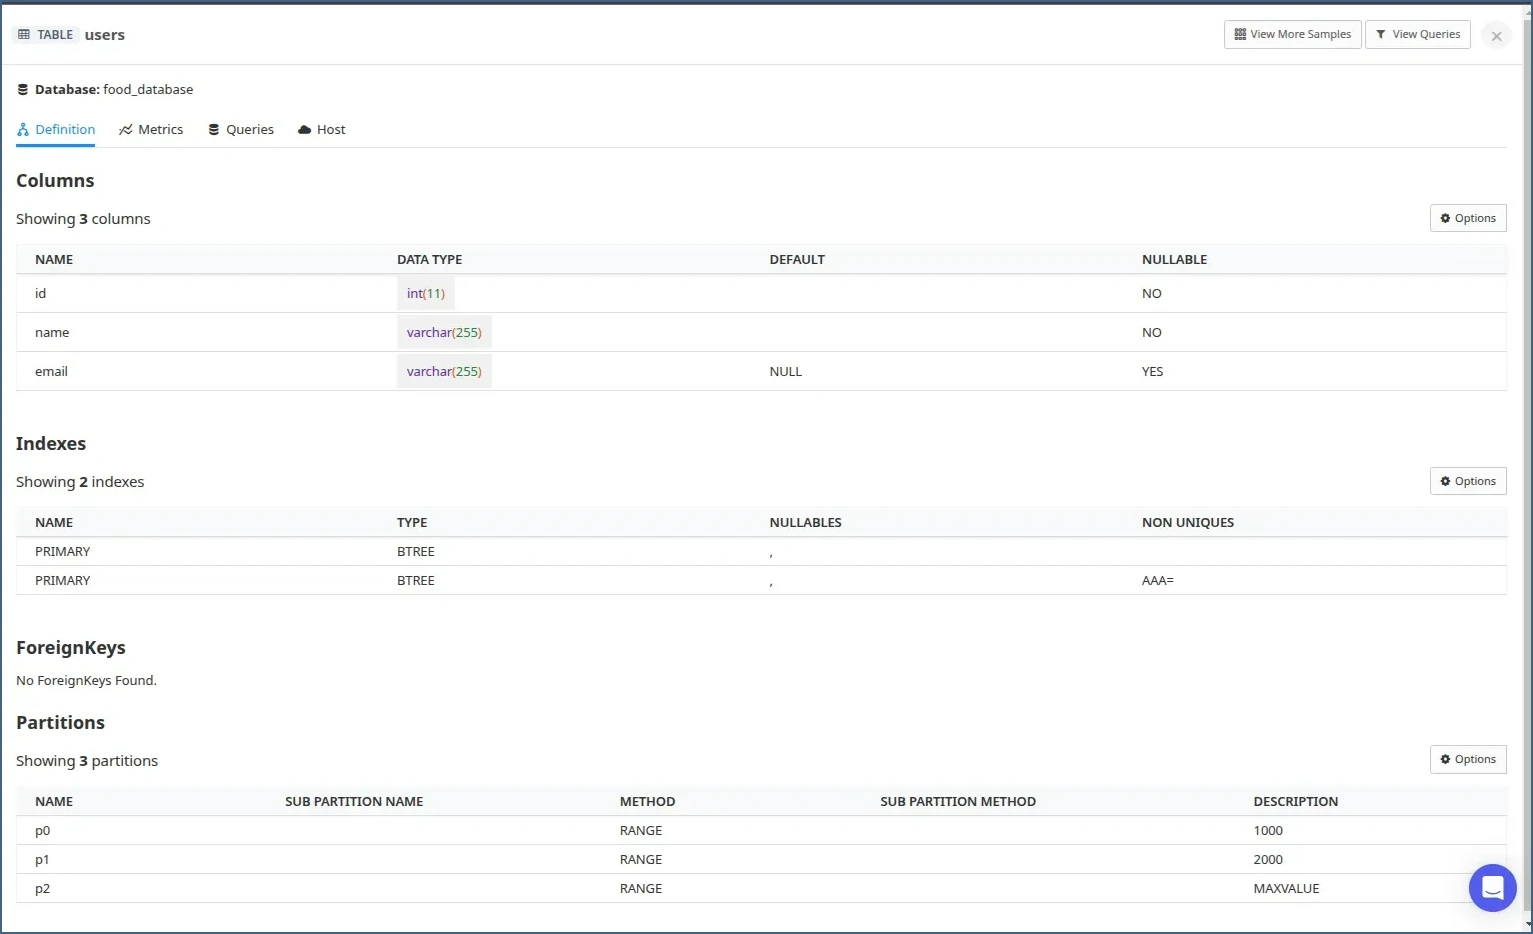
Task: Open the Queries tab
Action: point(241,130)
